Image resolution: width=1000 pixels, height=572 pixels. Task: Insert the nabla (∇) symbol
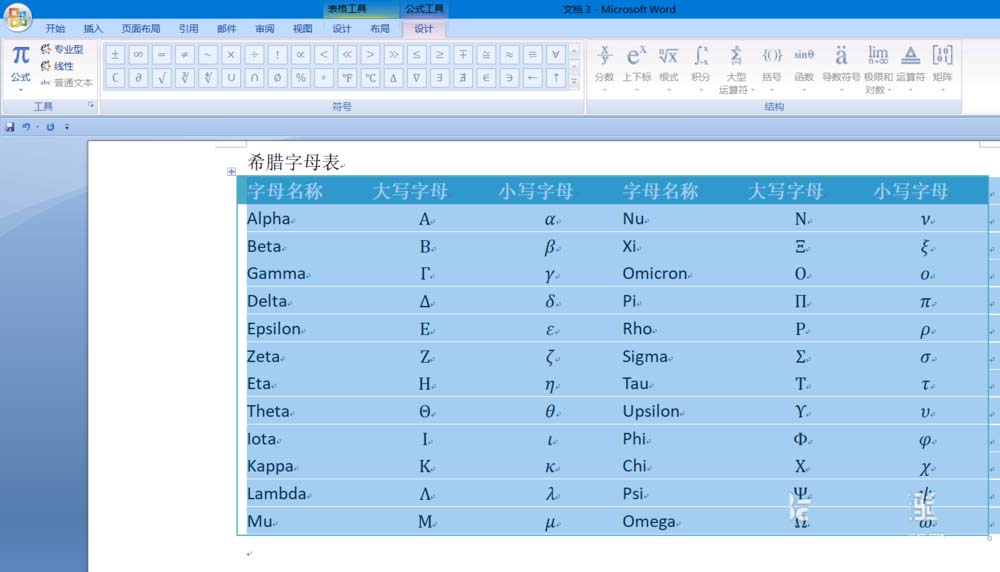[416, 78]
